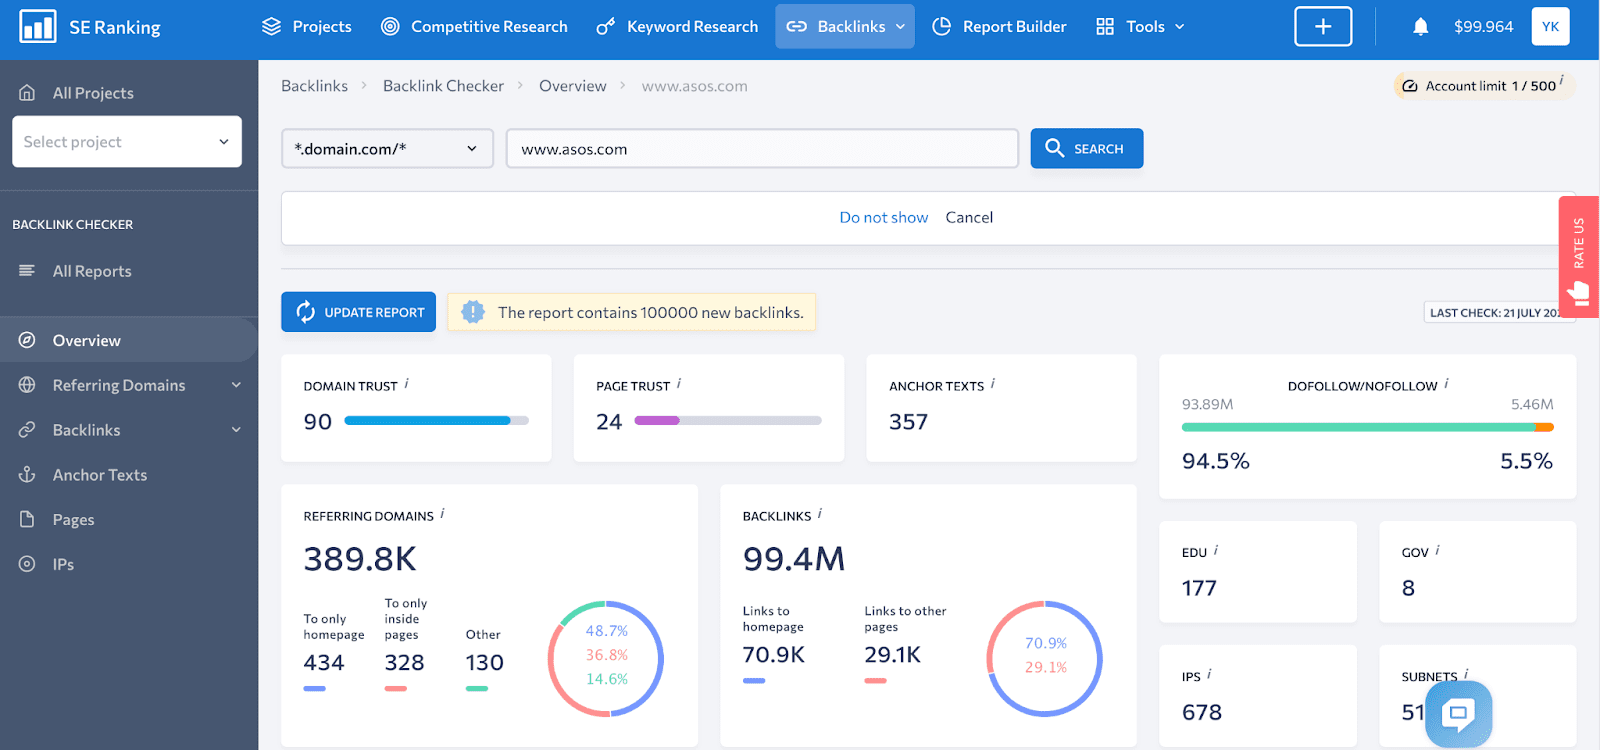Click the EDU info icon
This screenshot has width=1600, height=750.
click(1215, 551)
